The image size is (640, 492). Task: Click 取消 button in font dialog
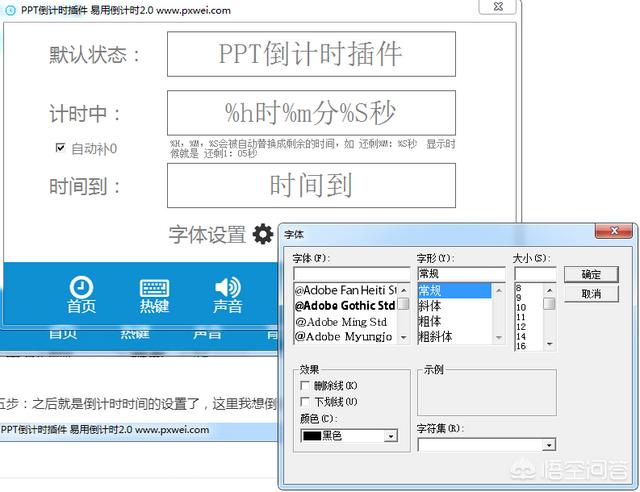pyautogui.click(x=591, y=294)
